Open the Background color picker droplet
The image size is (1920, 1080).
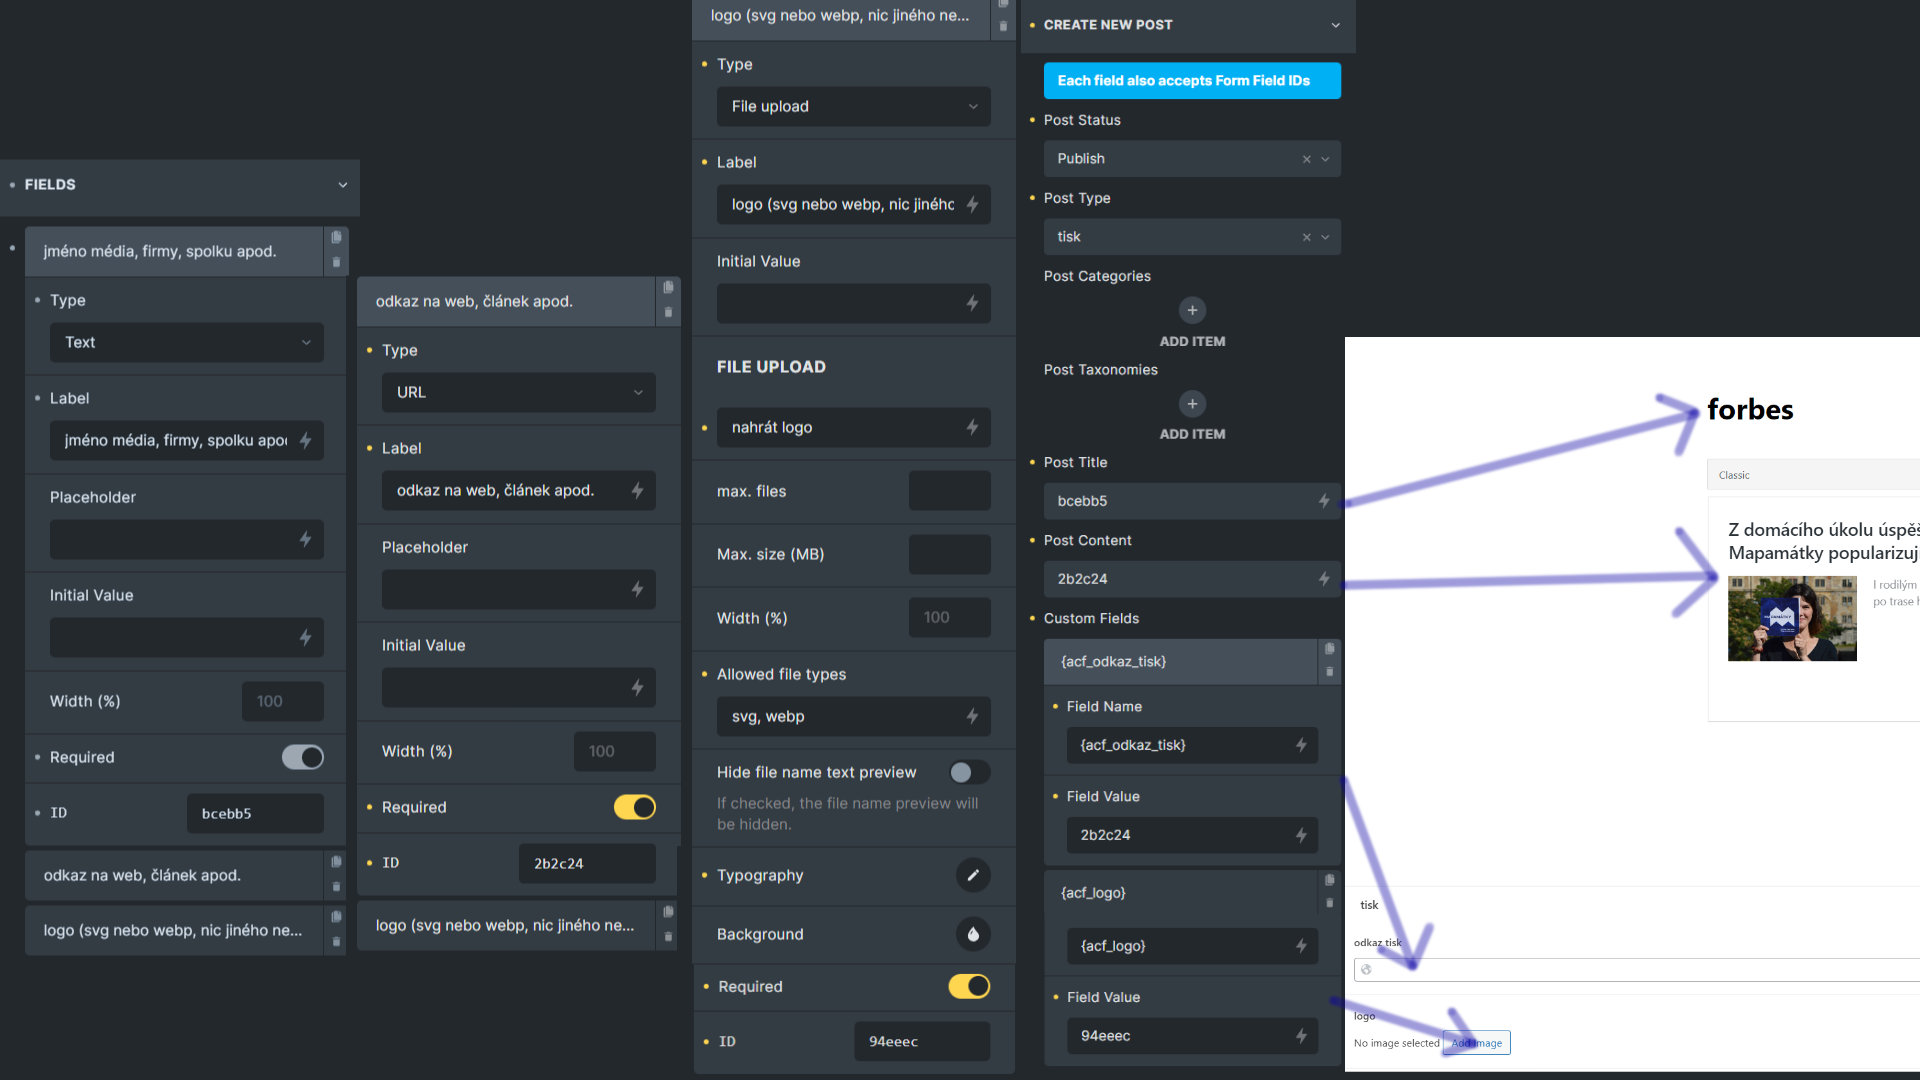pyautogui.click(x=972, y=934)
